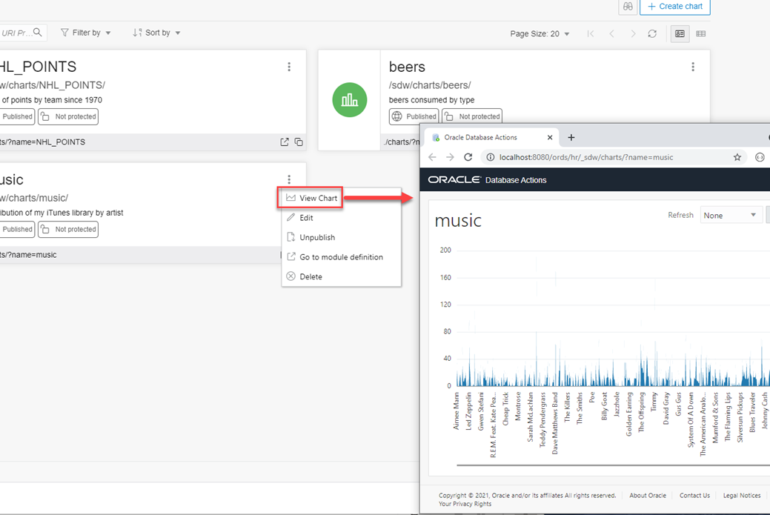Copy the NHL_POINTS chart URL

click(299, 142)
